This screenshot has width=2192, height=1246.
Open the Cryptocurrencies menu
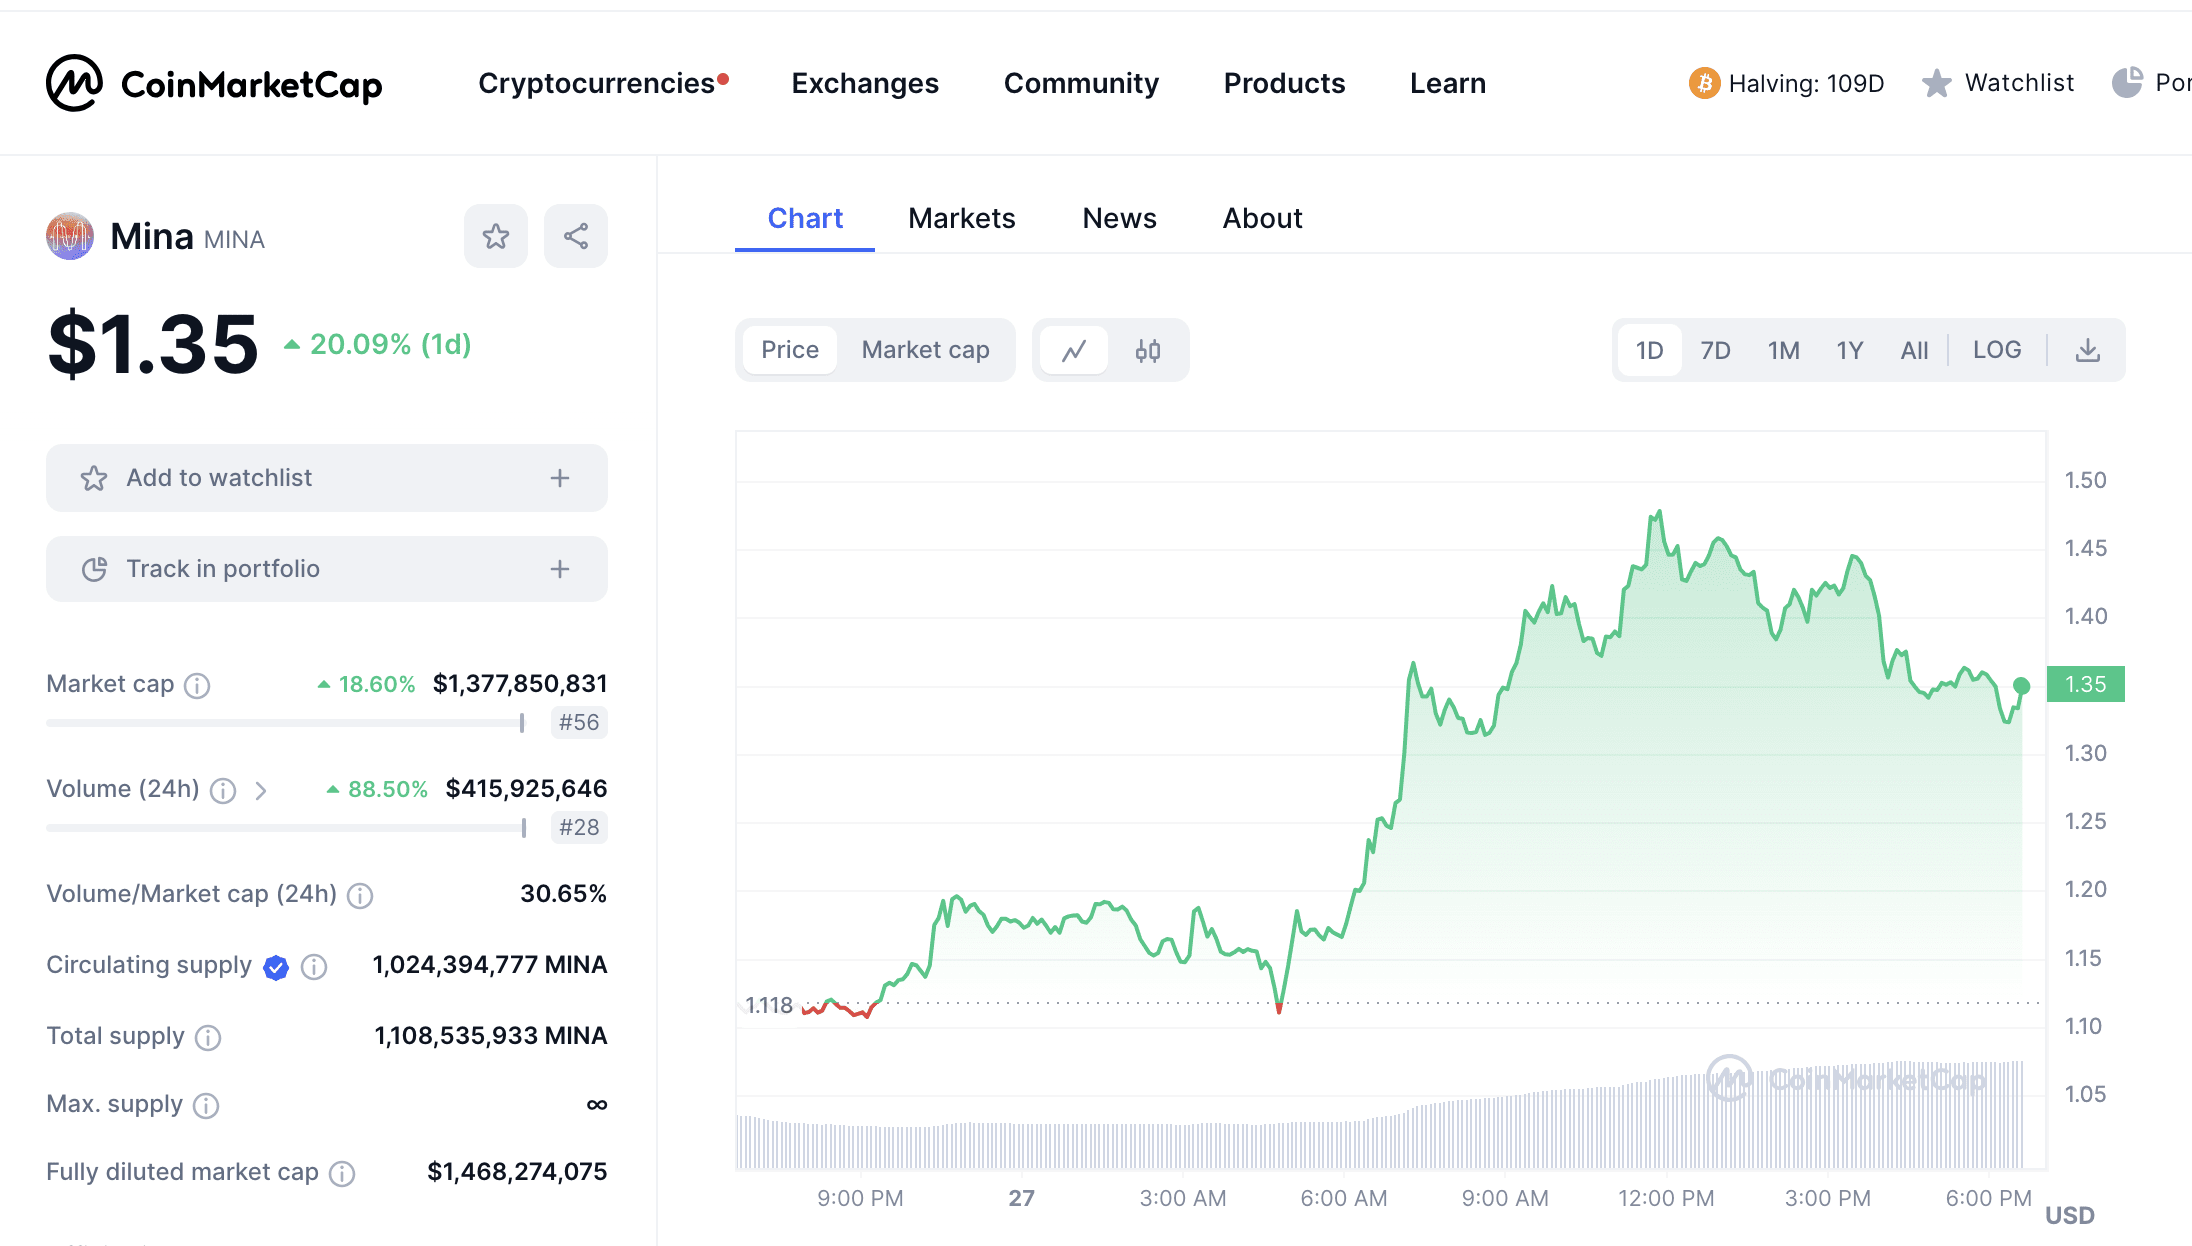click(x=596, y=83)
